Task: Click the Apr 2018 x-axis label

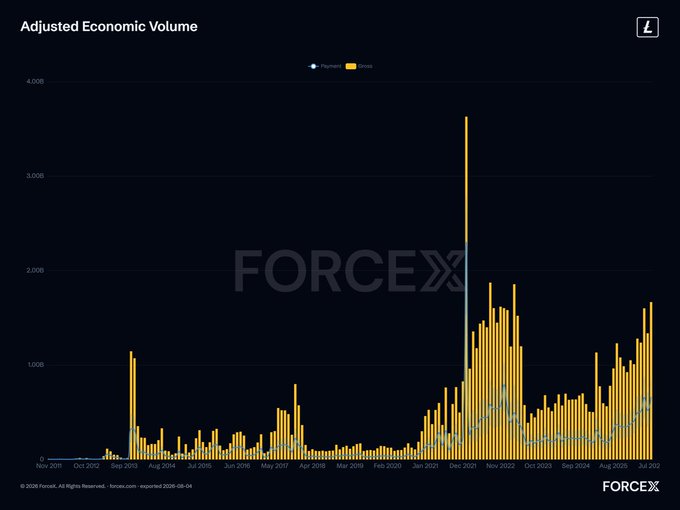Action: pyautogui.click(x=312, y=466)
